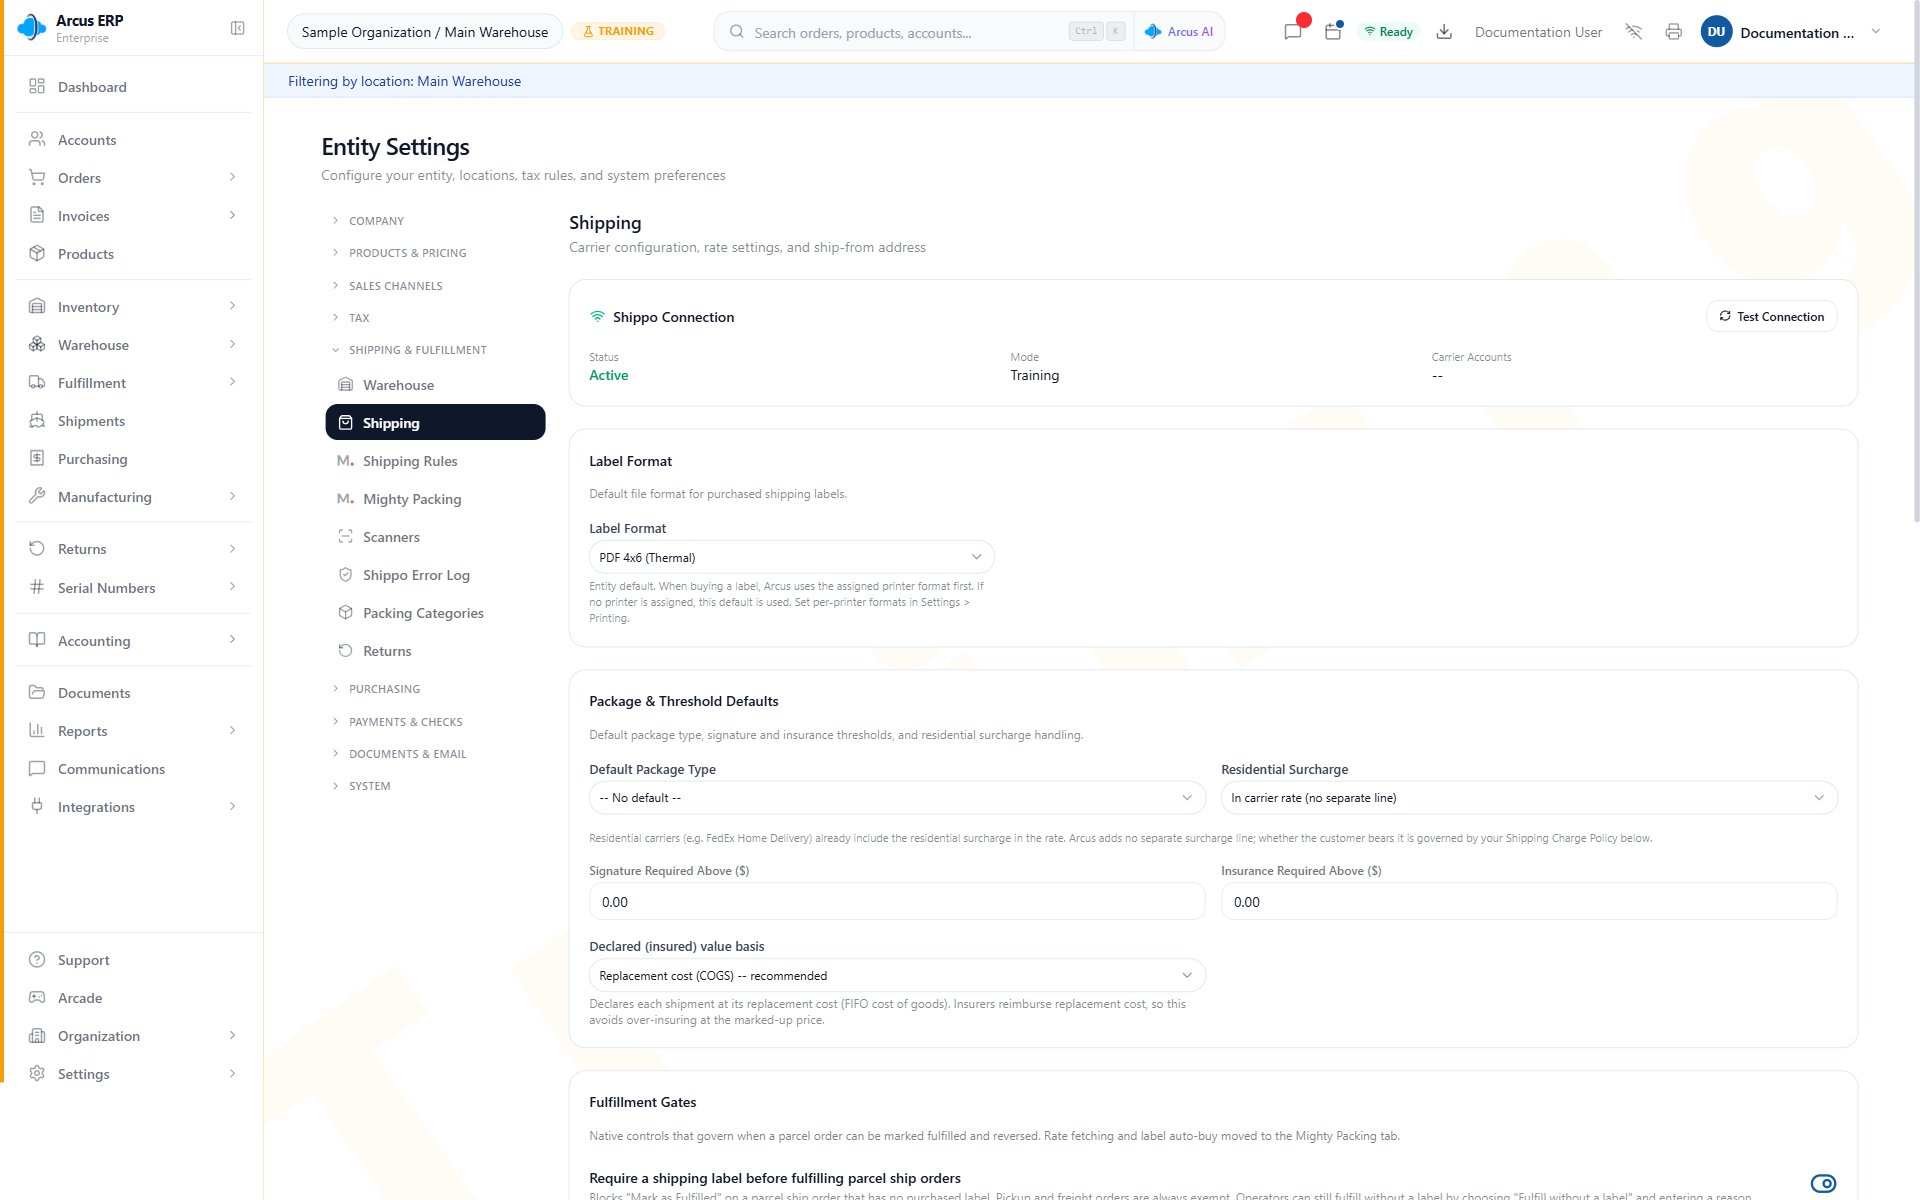
Task: Expand Invoices submenu in sidebar
Action: (232, 216)
